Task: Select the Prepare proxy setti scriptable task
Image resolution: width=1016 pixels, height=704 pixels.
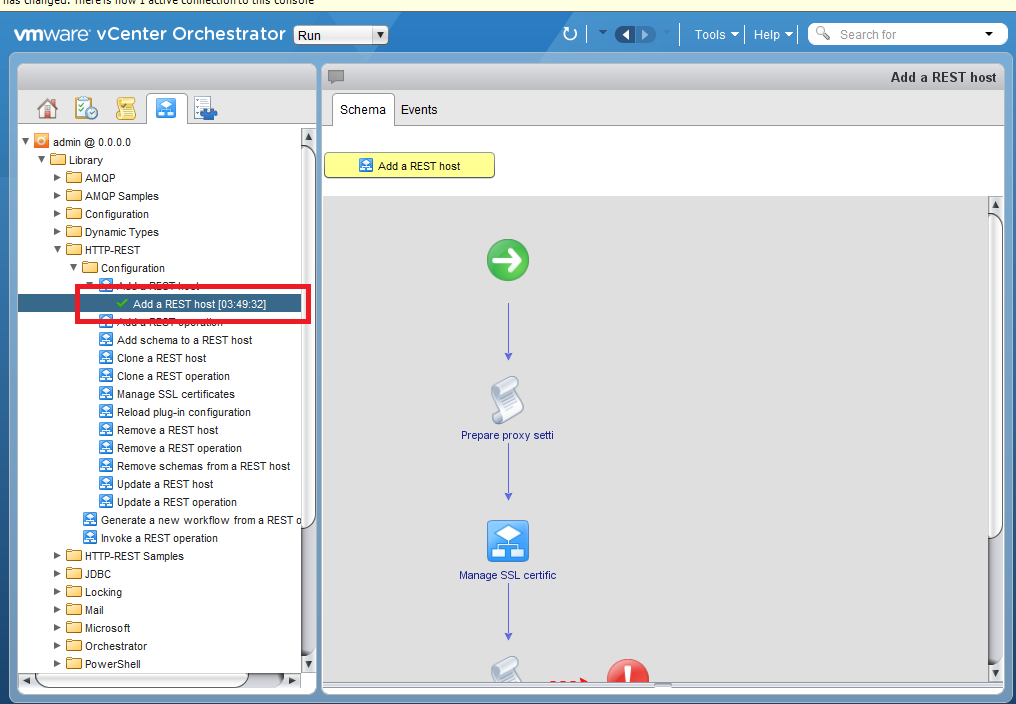Action: tap(507, 400)
